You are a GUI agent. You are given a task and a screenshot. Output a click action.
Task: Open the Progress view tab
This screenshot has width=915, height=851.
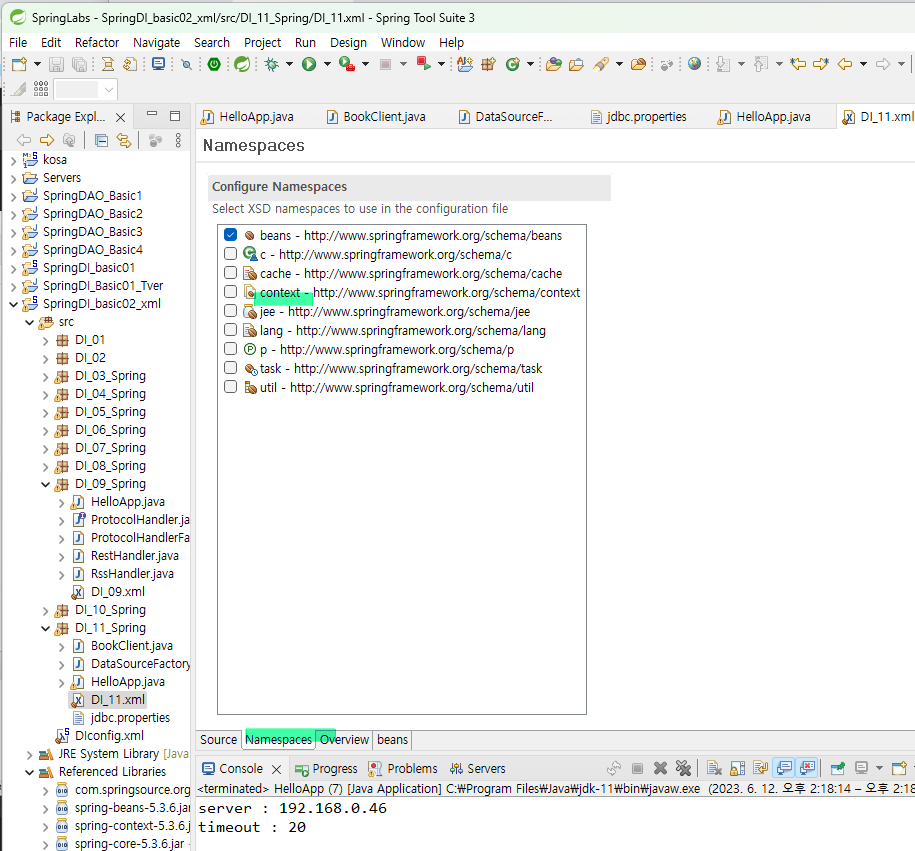(326, 769)
